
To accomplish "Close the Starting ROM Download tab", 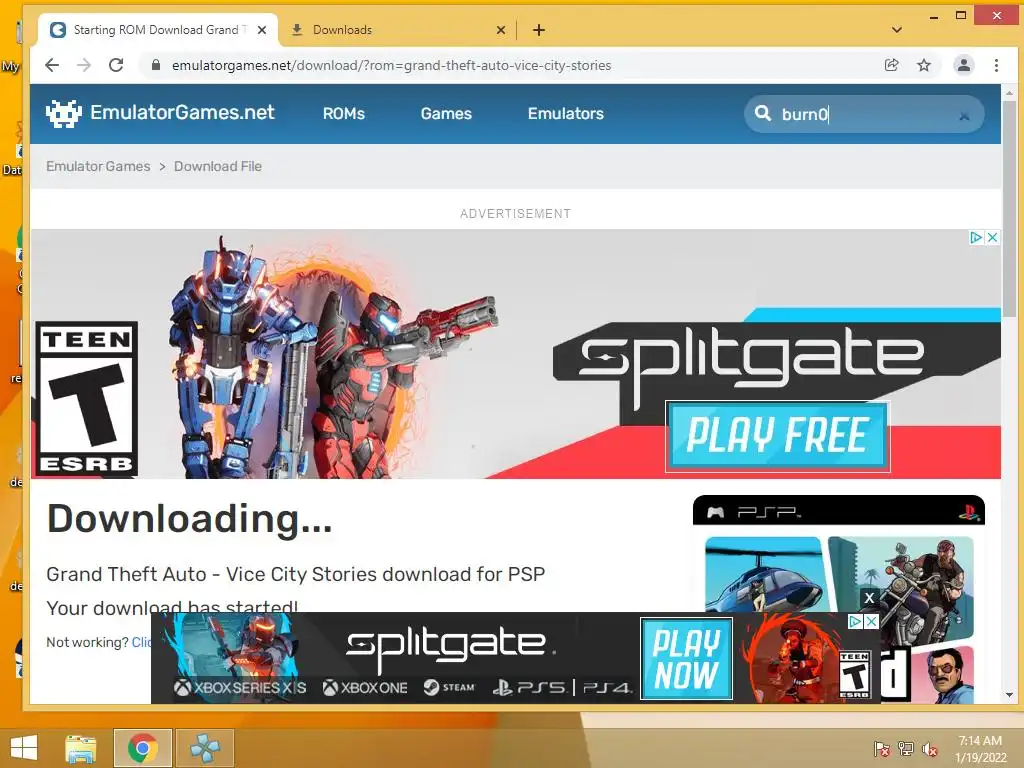I will coord(262,30).
